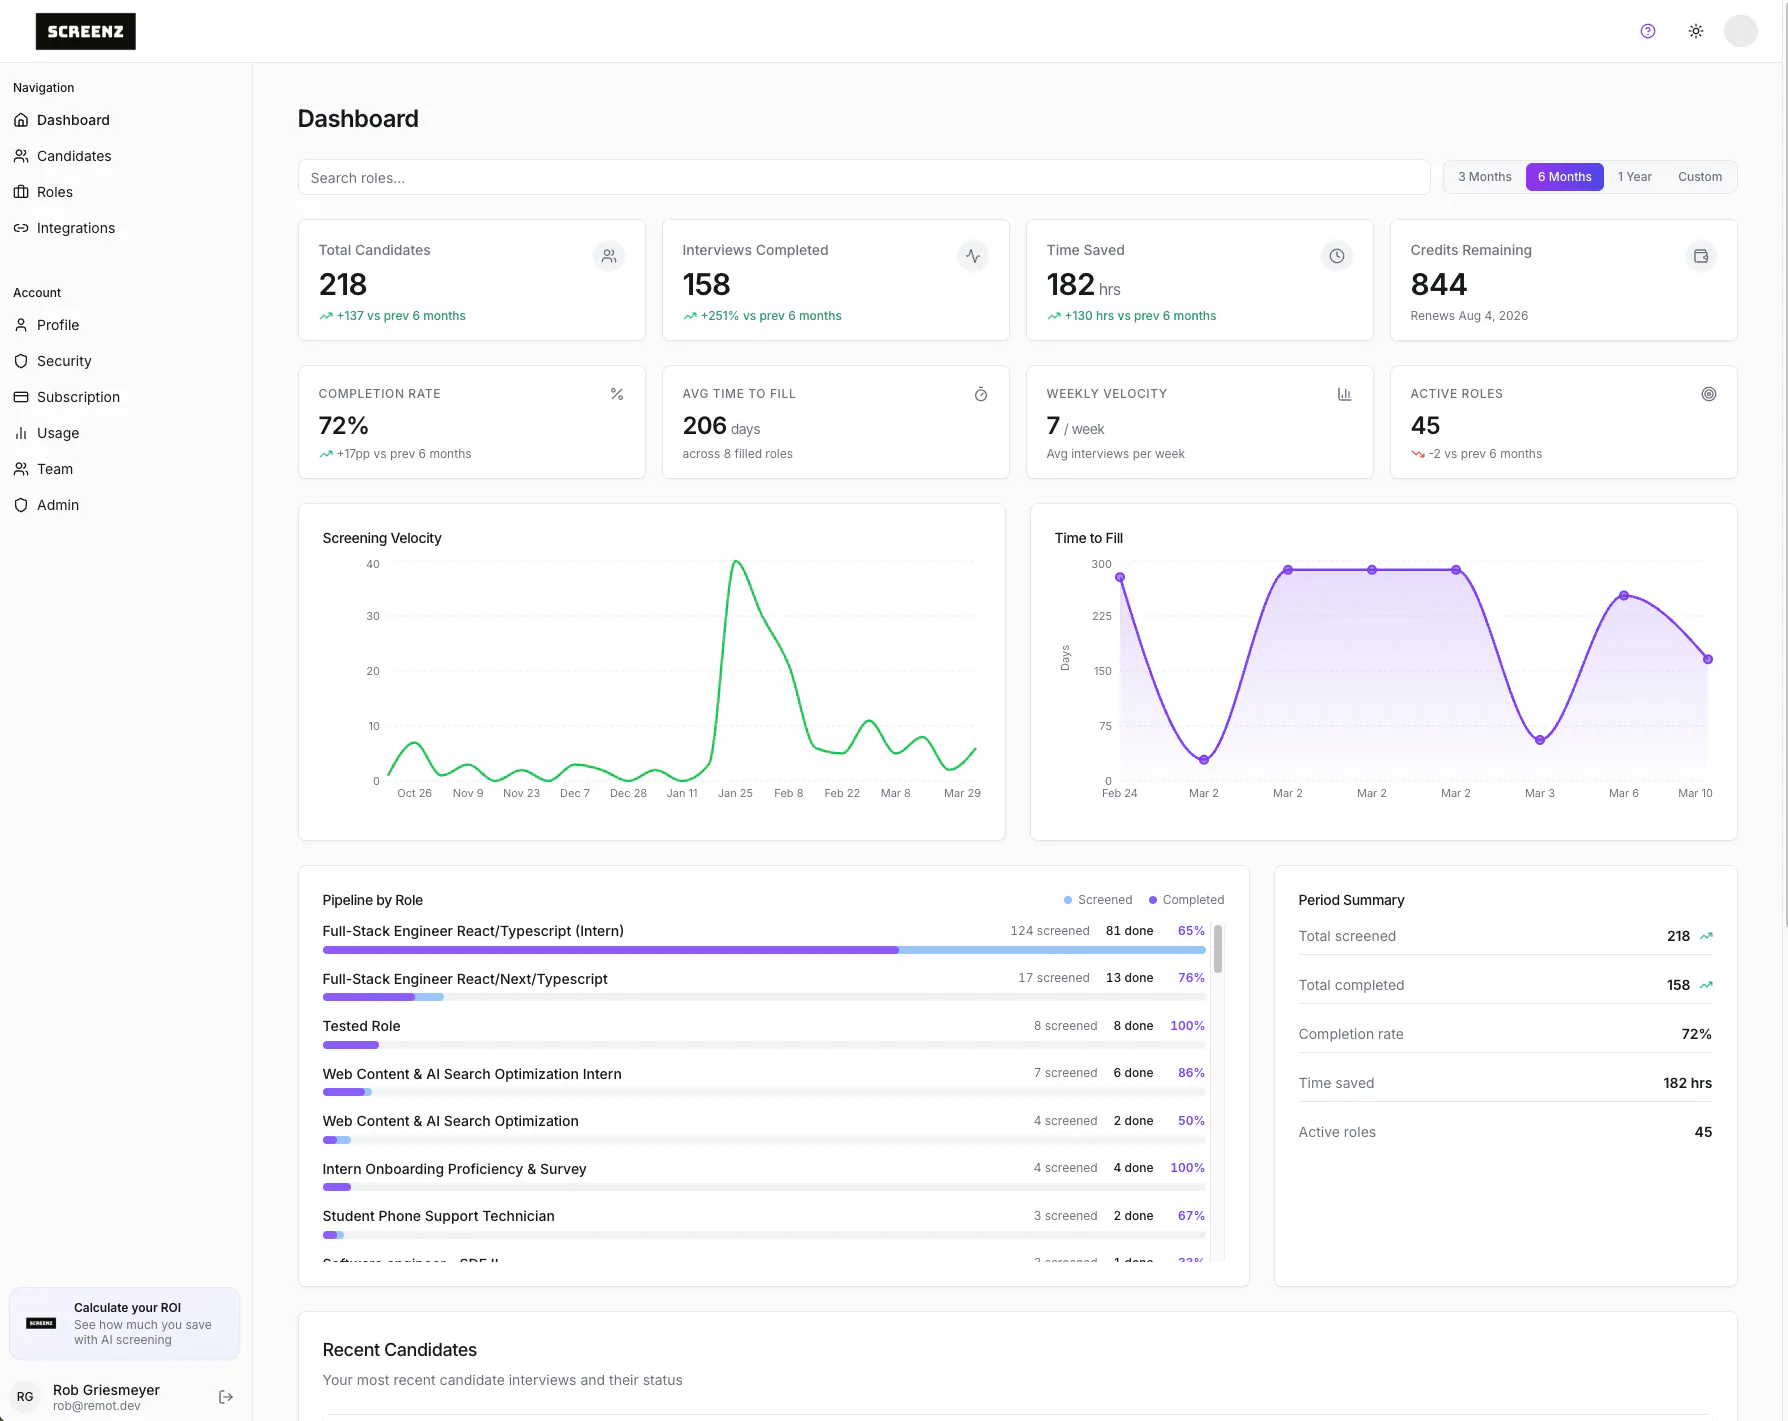The image size is (1788, 1421).
Task: Open Full-Stack Engineer React/Next/Typescript role
Action: tap(465, 979)
